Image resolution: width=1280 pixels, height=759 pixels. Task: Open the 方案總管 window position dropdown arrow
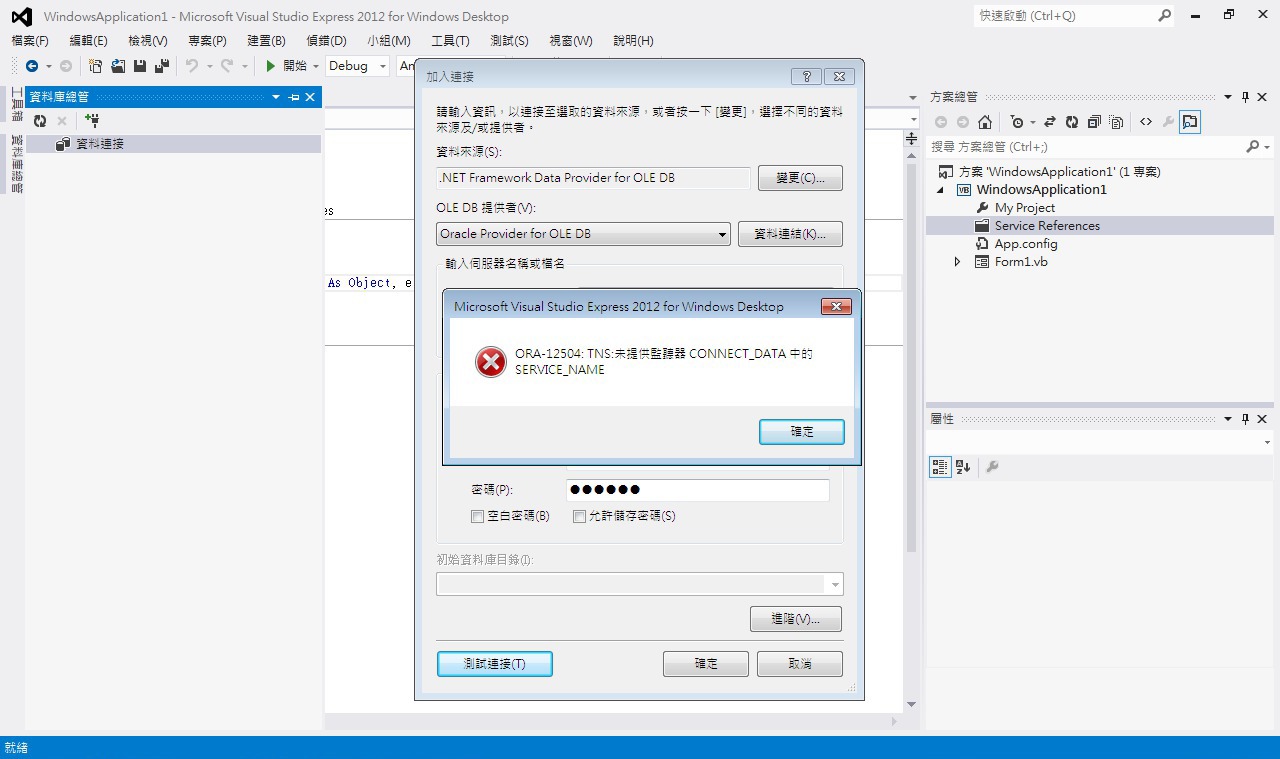click(x=1228, y=97)
